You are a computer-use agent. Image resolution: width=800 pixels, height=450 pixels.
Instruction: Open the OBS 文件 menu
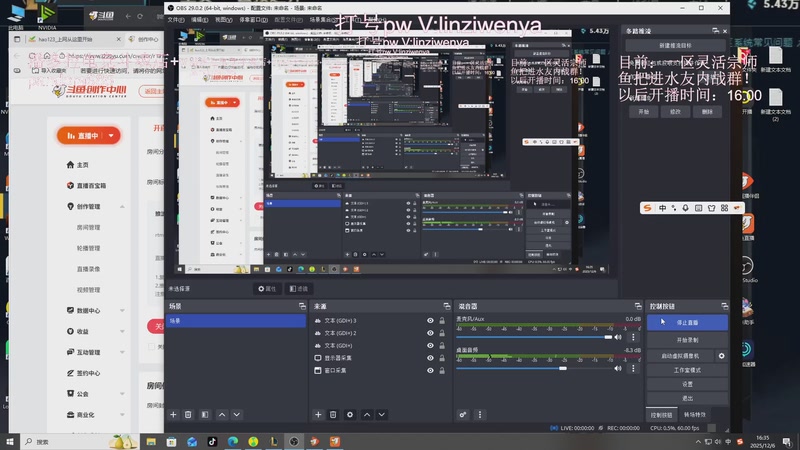click(x=176, y=20)
